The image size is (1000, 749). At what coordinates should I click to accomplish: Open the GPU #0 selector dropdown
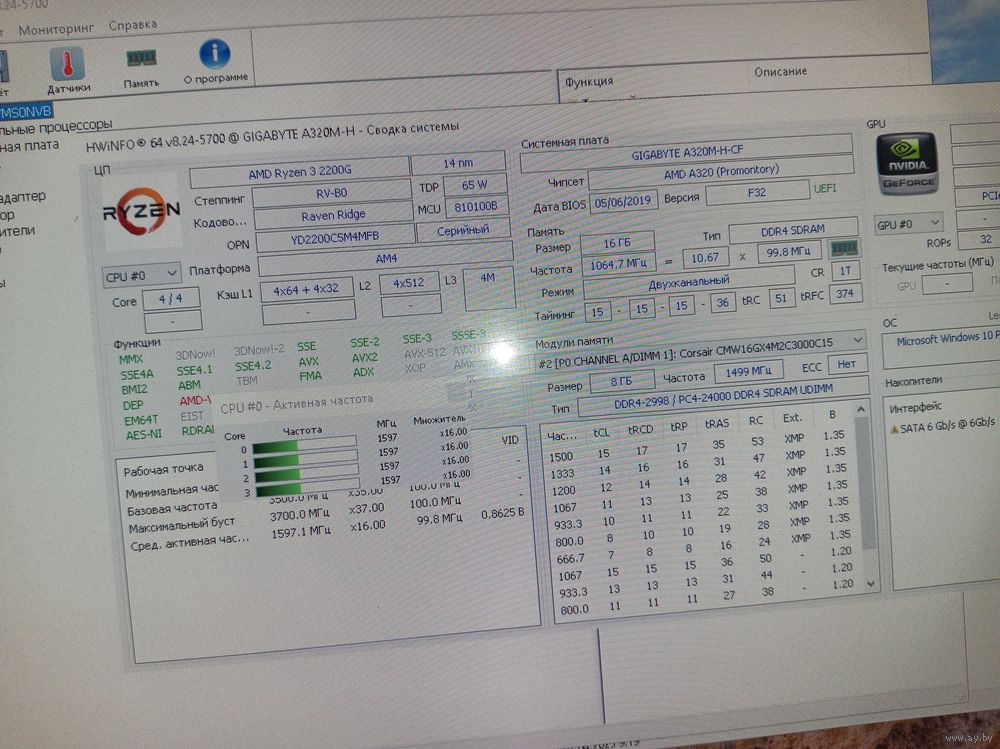pos(908,224)
